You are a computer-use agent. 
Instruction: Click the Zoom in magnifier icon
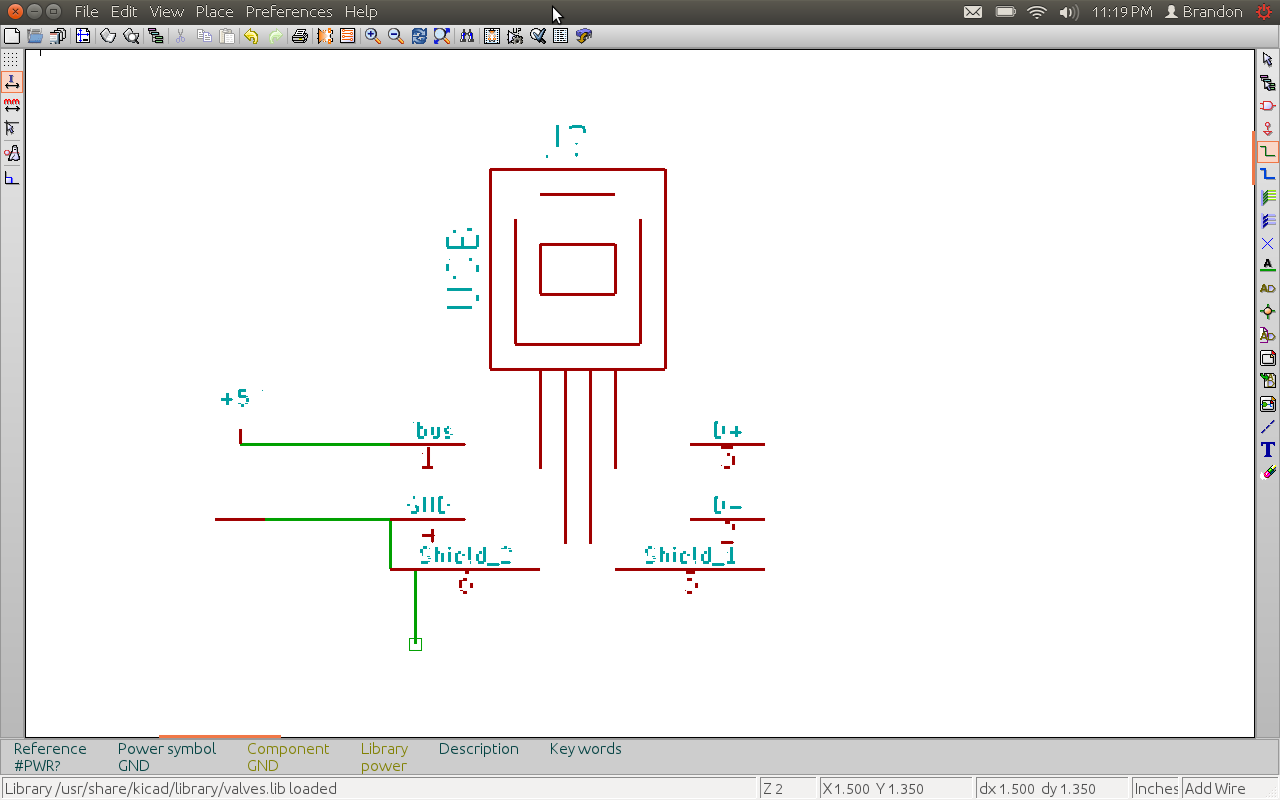372,36
